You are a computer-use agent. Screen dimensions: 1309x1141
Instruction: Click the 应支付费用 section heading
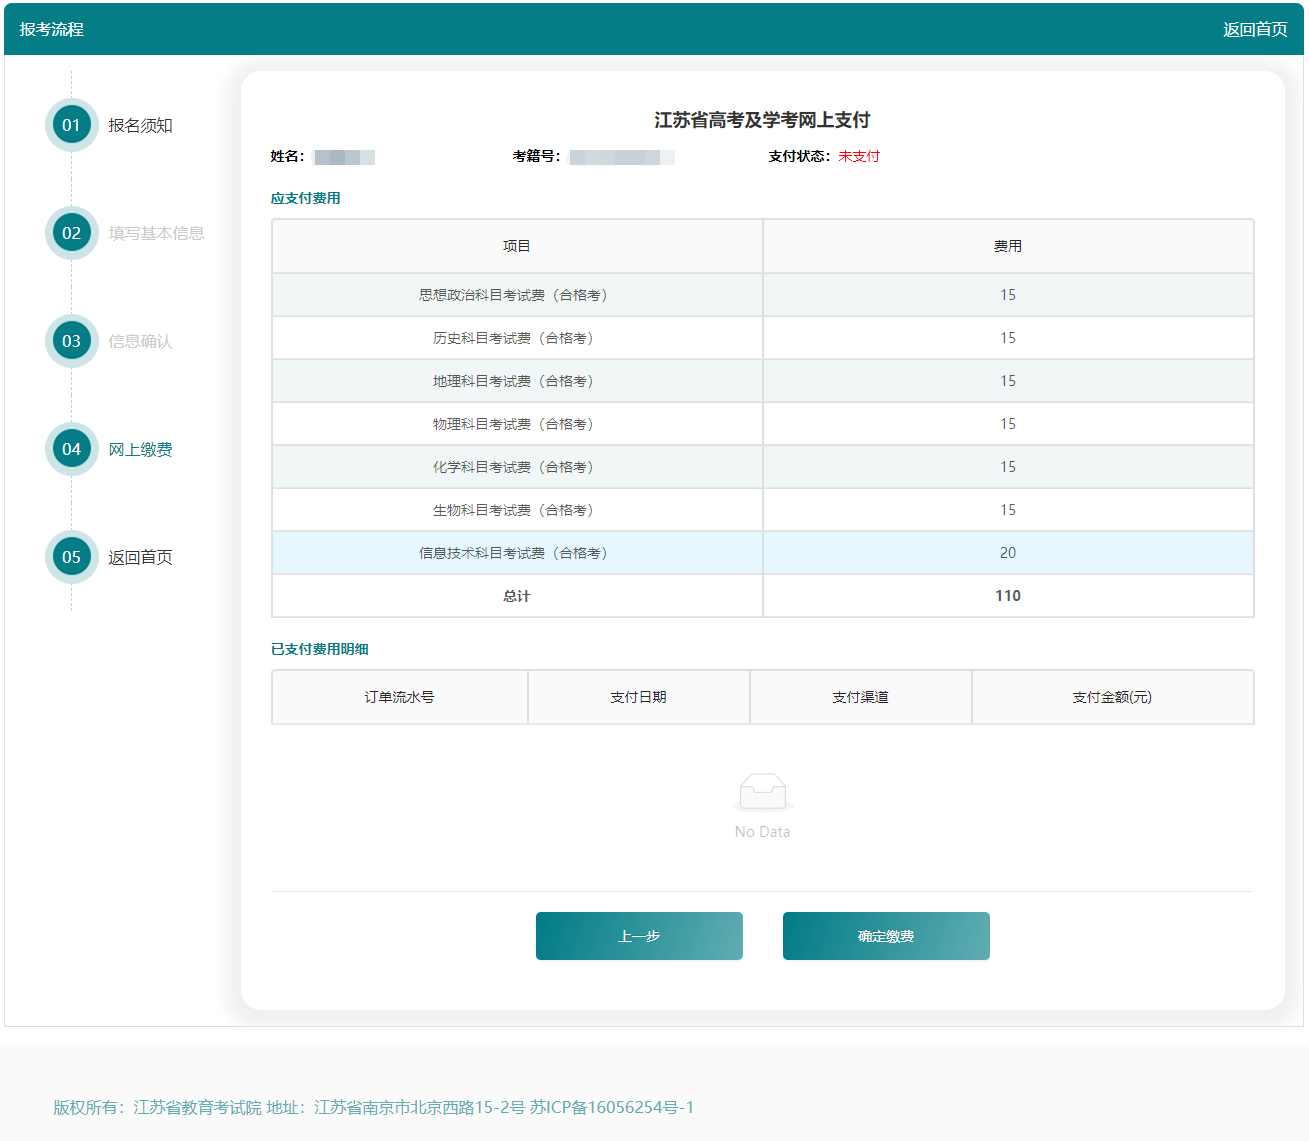(306, 198)
